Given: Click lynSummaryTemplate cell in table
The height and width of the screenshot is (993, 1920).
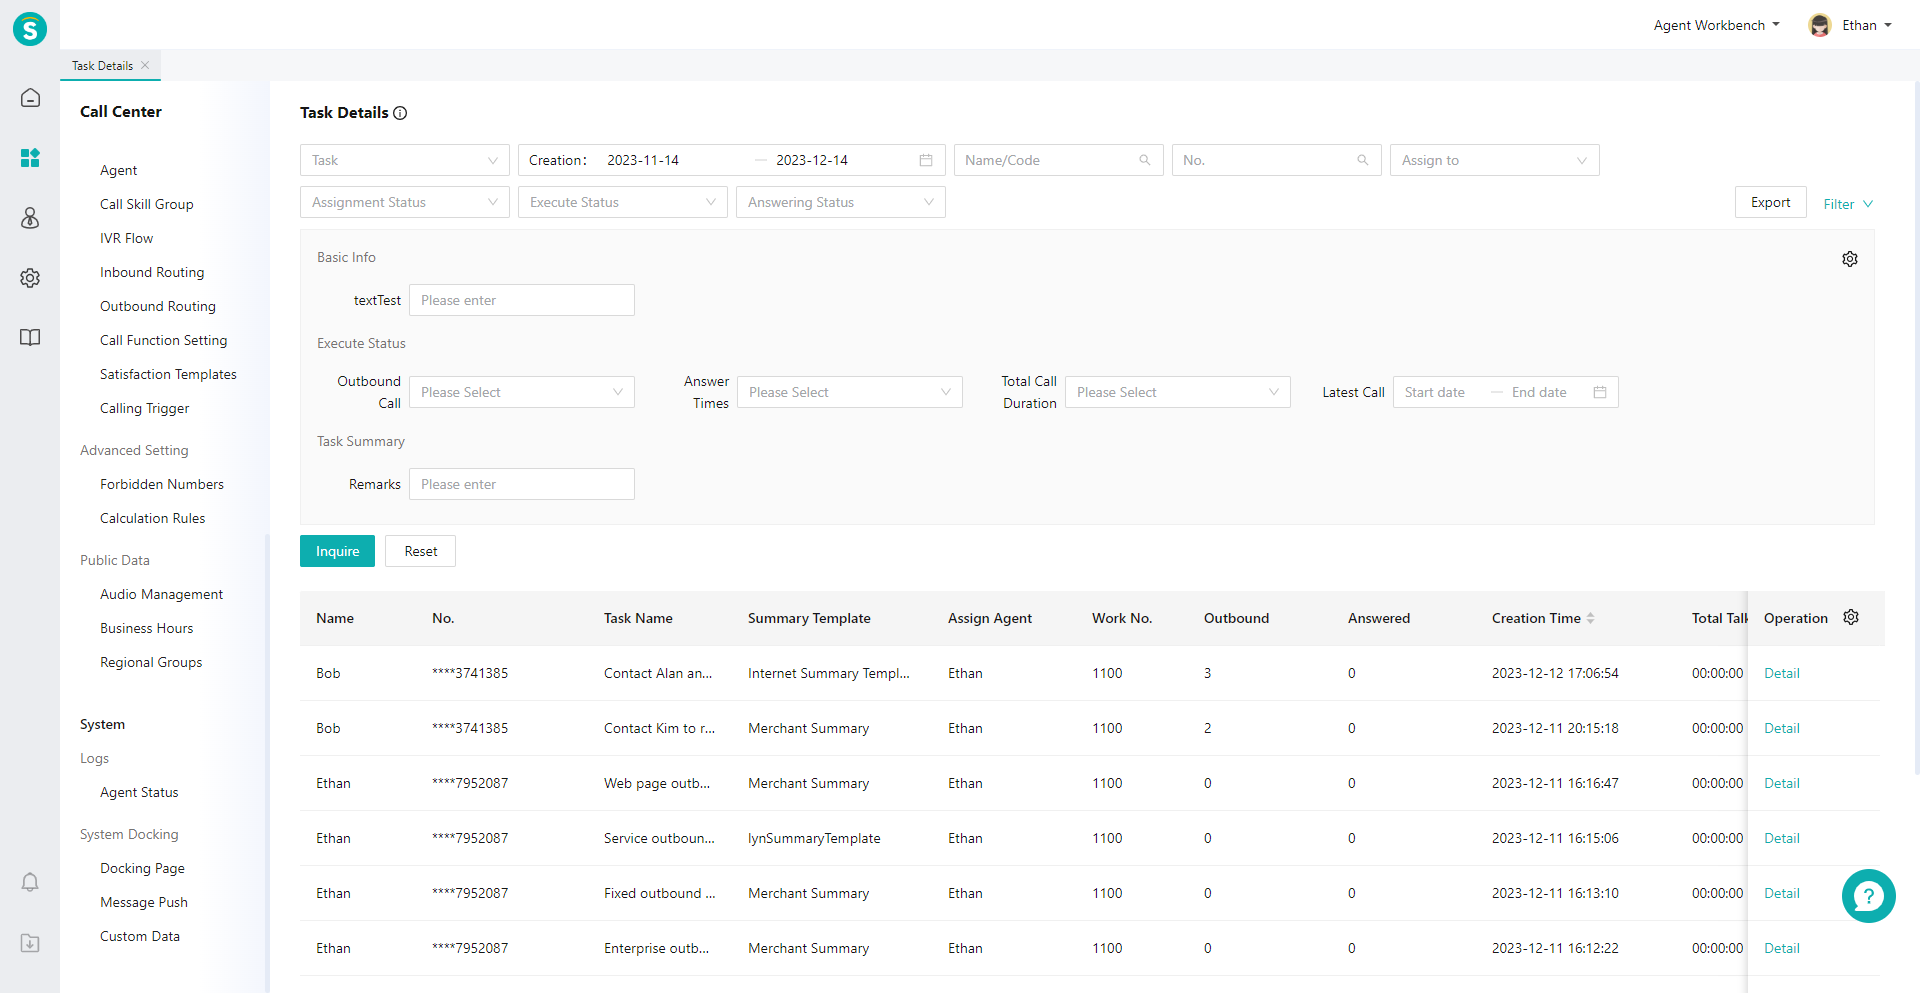Looking at the screenshot, I should (814, 838).
